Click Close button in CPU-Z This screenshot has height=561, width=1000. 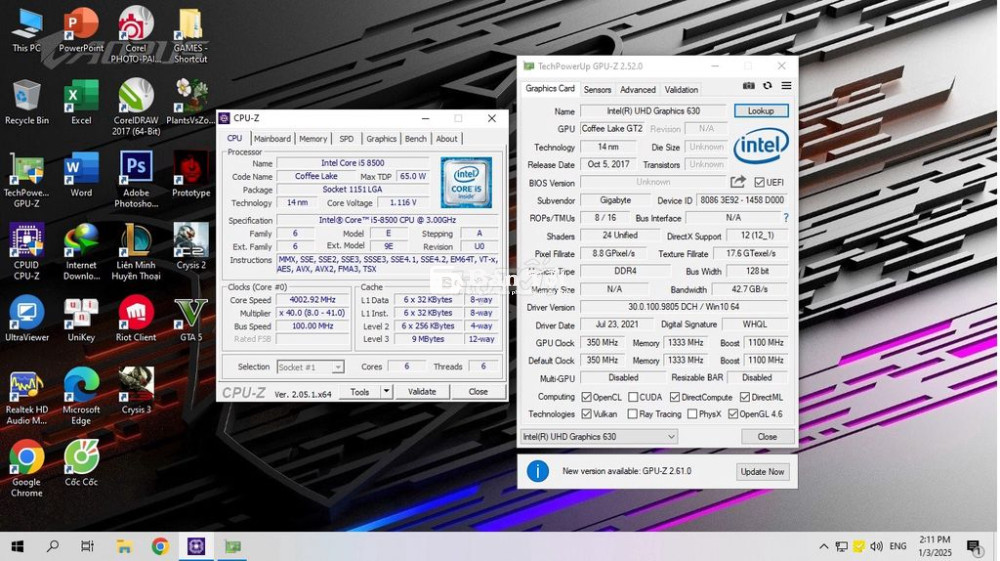(x=478, y=391)
